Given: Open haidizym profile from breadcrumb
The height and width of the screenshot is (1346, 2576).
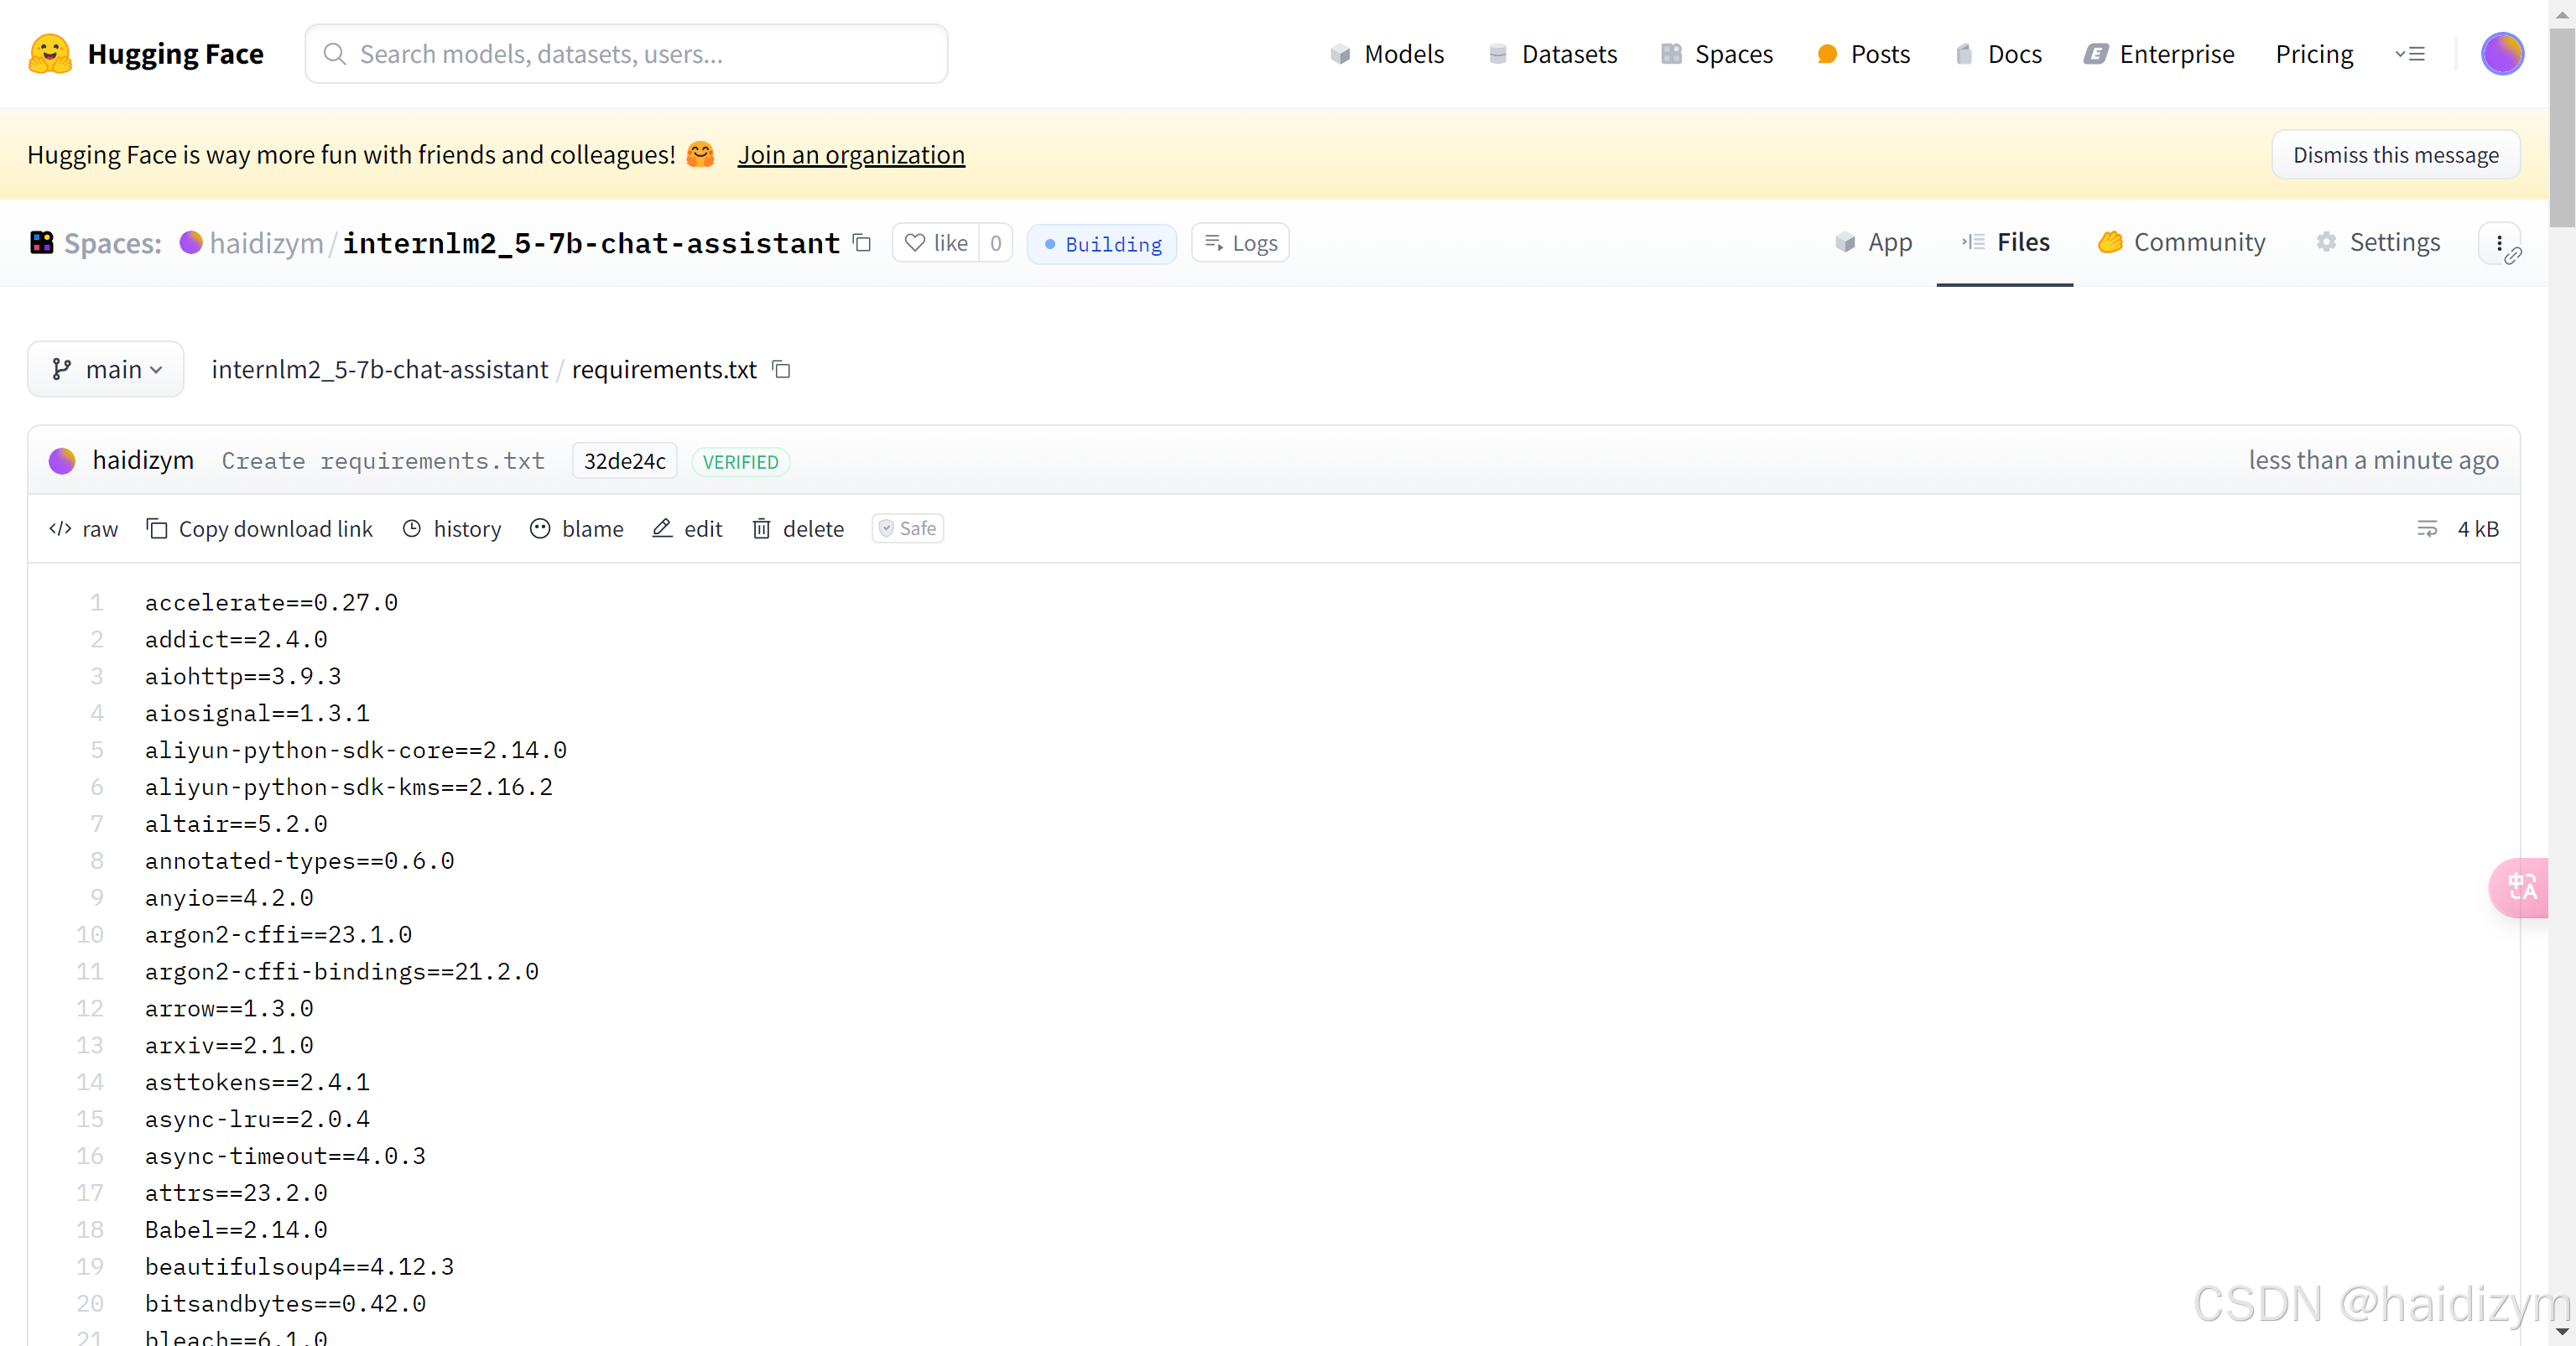Looking at the screenshot, I should point(266,243).
